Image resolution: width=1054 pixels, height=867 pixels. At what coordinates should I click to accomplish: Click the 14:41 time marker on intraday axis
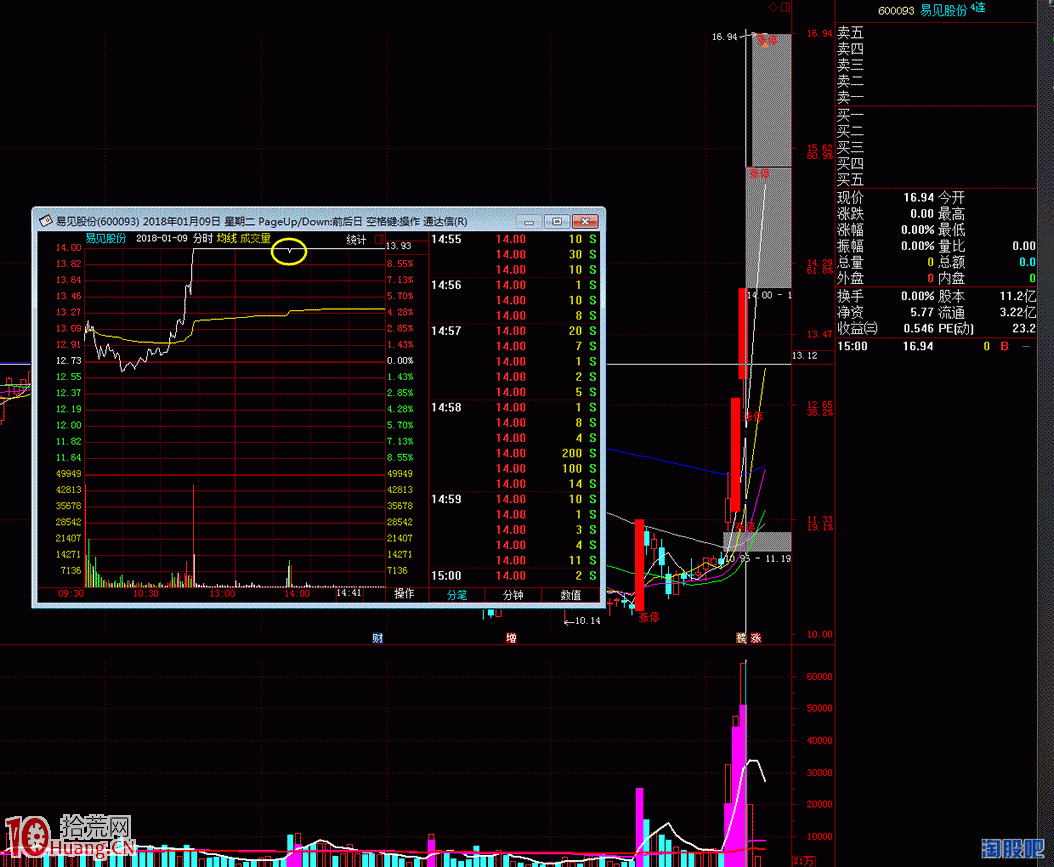pyautogui.click(x=349, y=593)
